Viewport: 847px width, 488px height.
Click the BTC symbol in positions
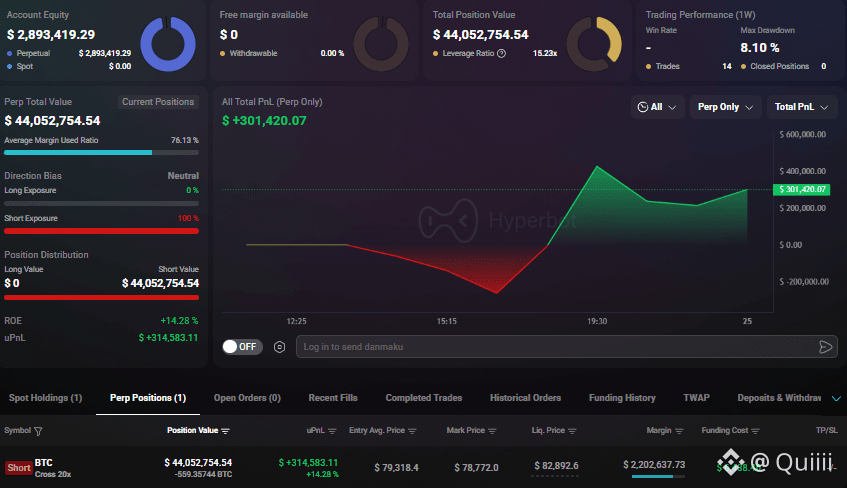44,463
